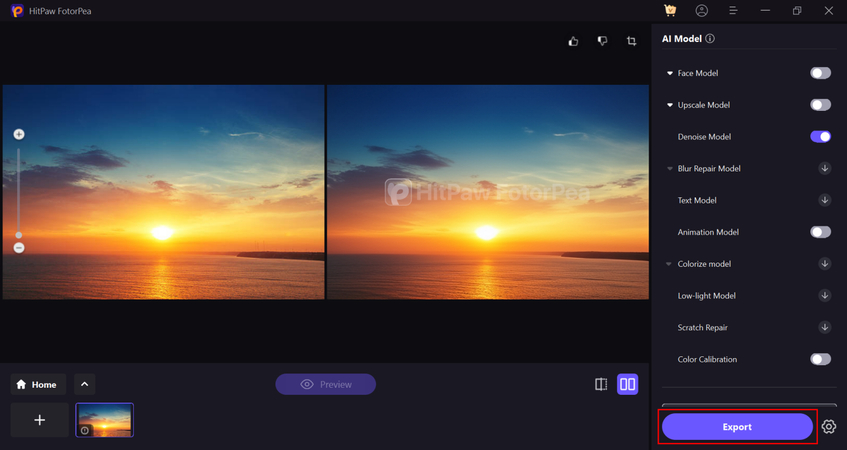Click the Export button
The width and height of the screenshot is (847, 450).
click(737, 427)
